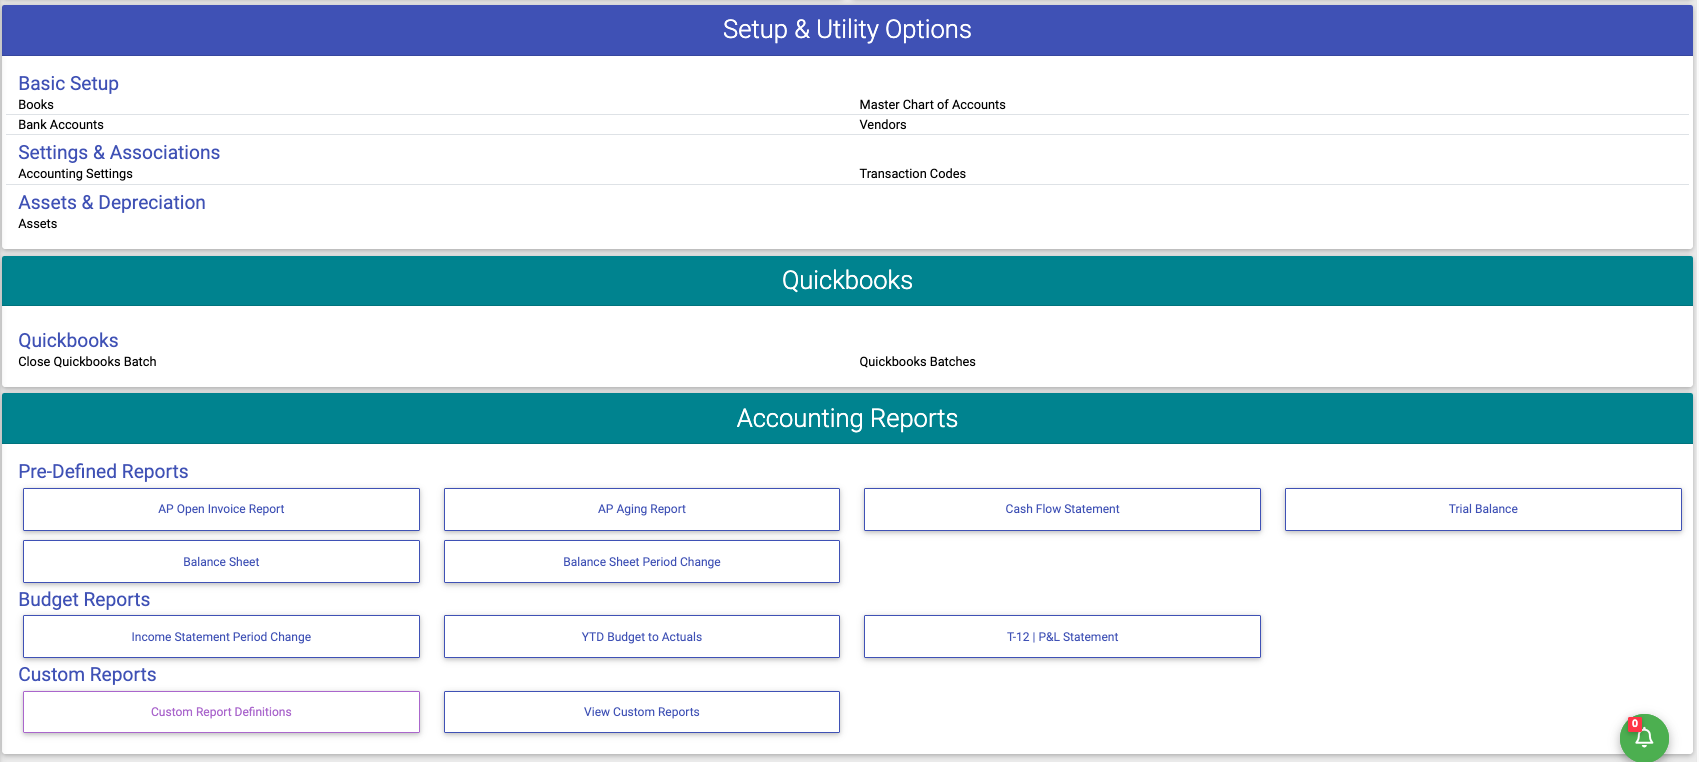1699x762 pixels.
Task: Click the Settings & Associations heading
Action: (x=119, y=153)
